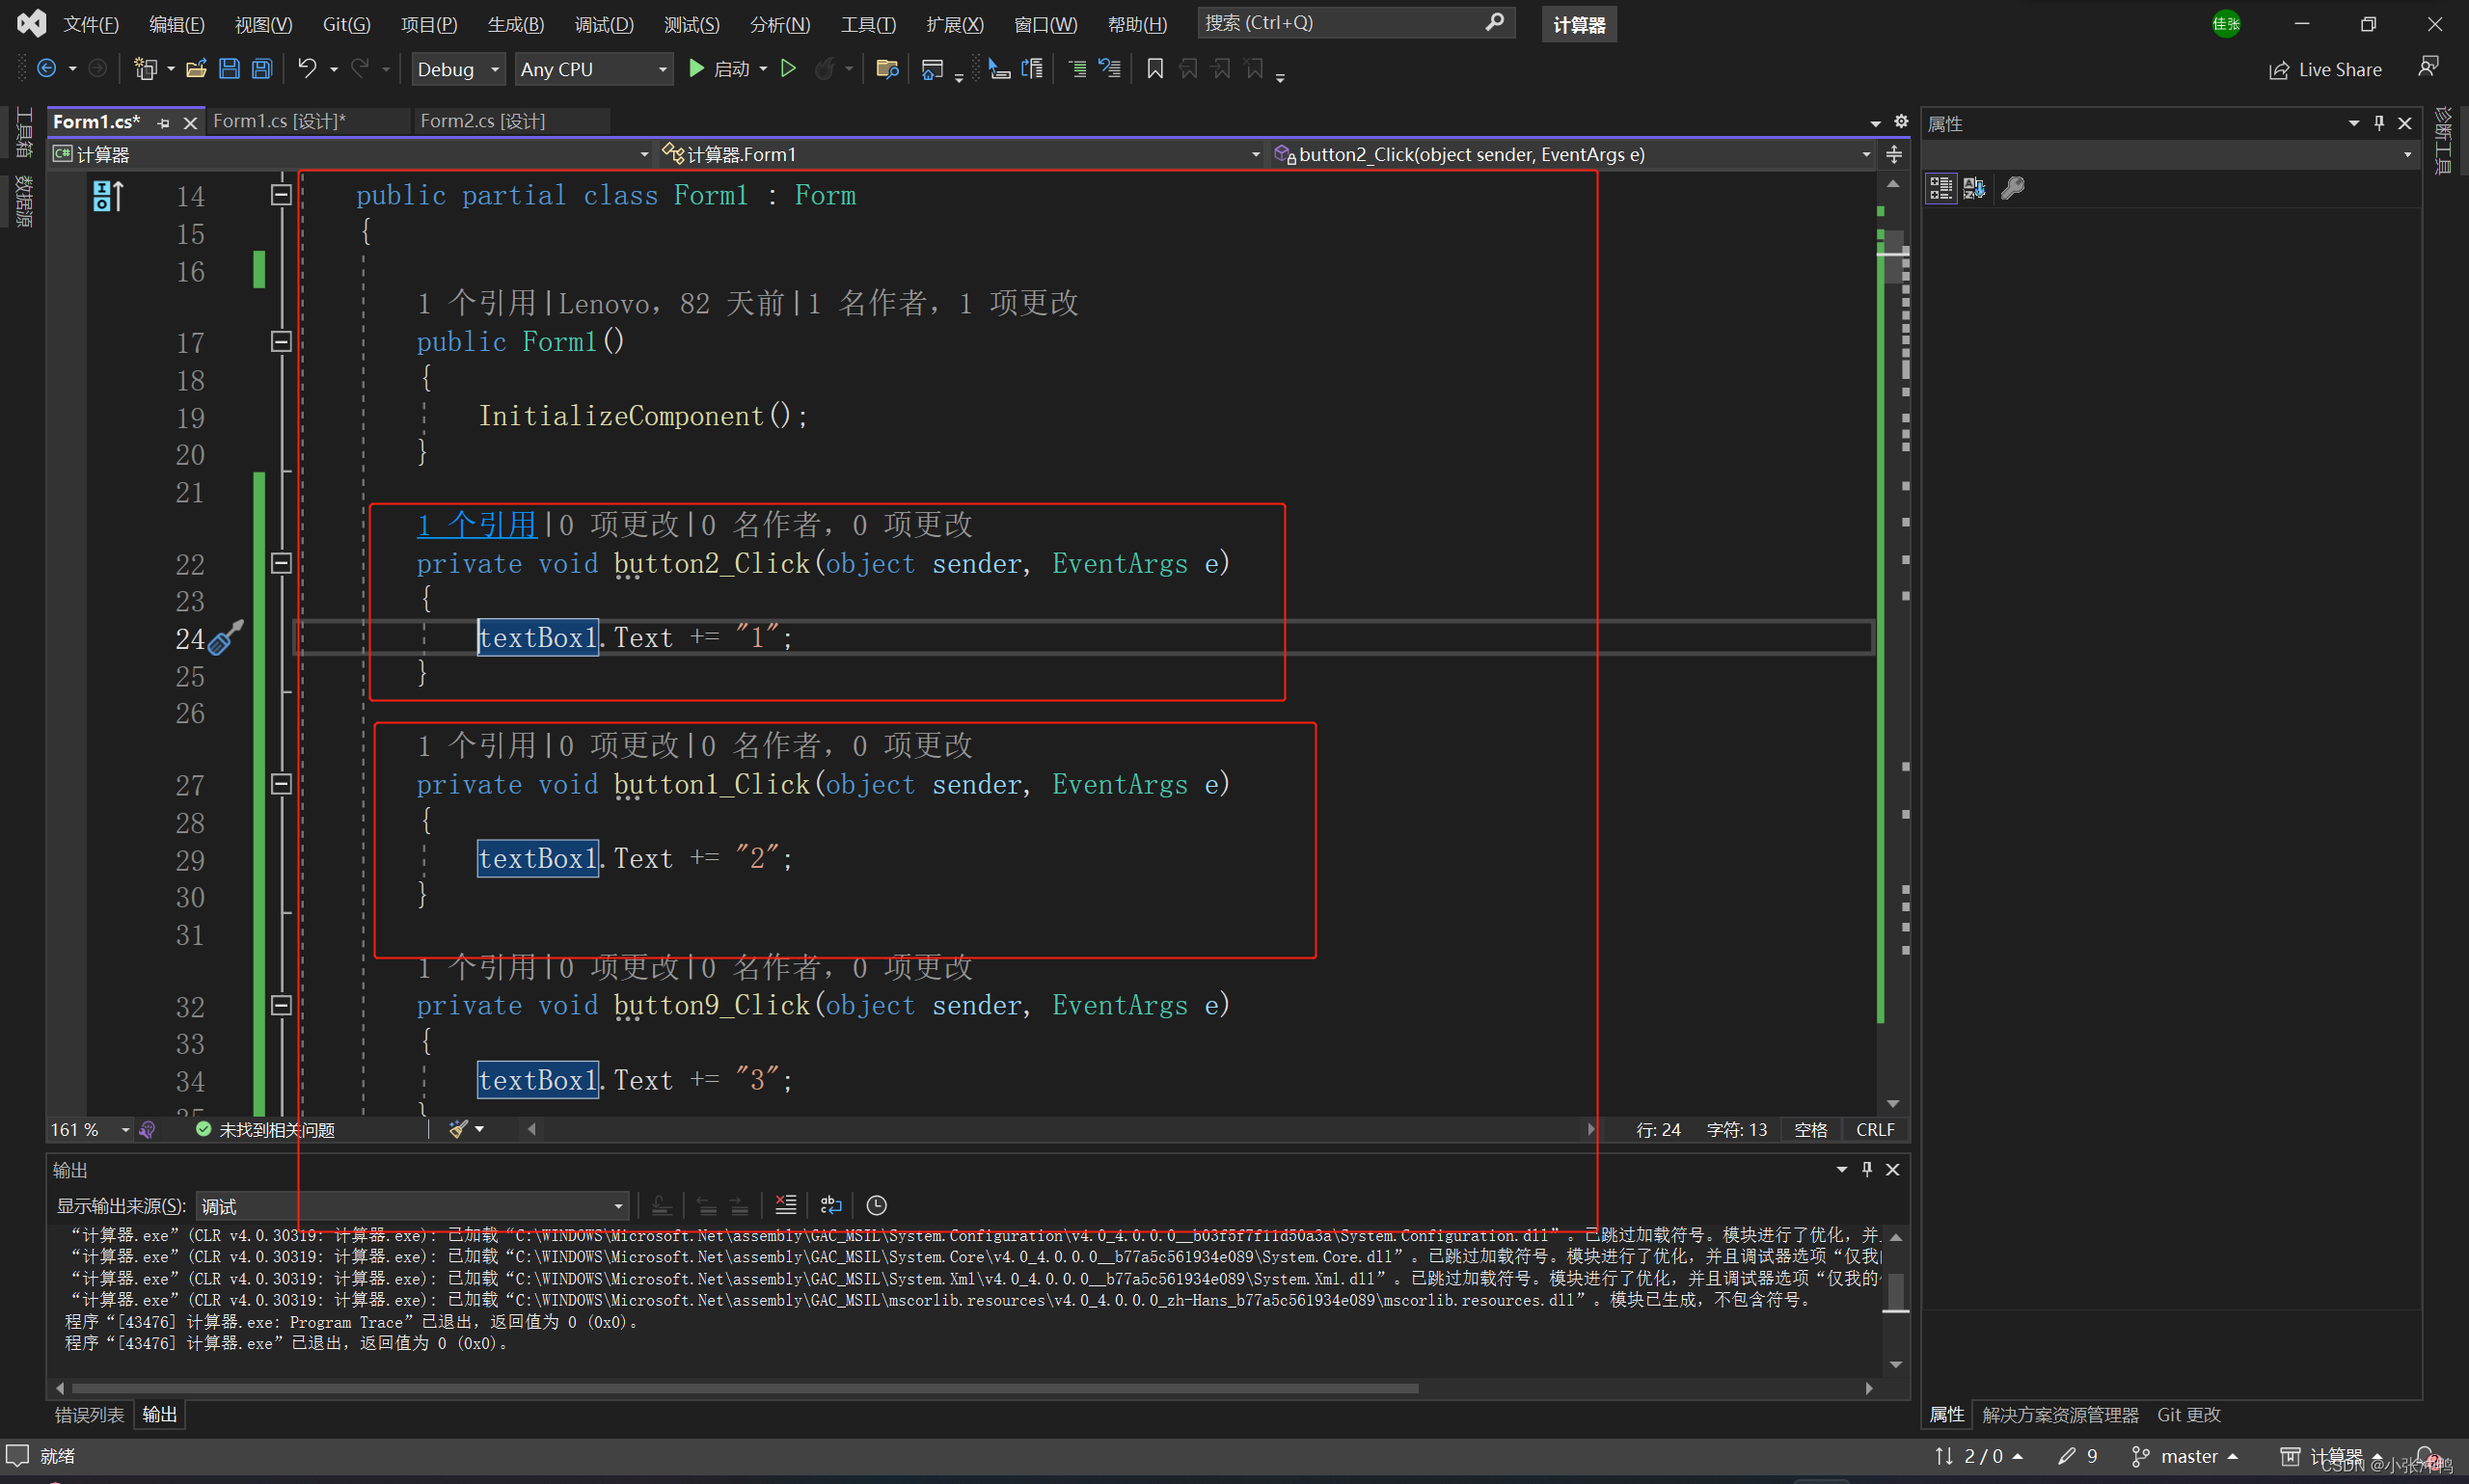The width and height of the screenshot is (2469, 1484).
Task: Click 未找到相关问题 status indicator
Action: [265, 1129]
